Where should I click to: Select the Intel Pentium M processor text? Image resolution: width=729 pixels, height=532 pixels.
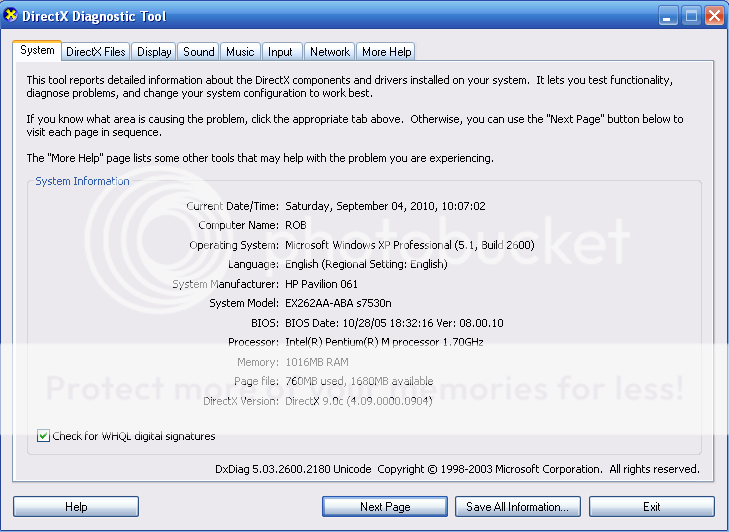click(384, 342)
